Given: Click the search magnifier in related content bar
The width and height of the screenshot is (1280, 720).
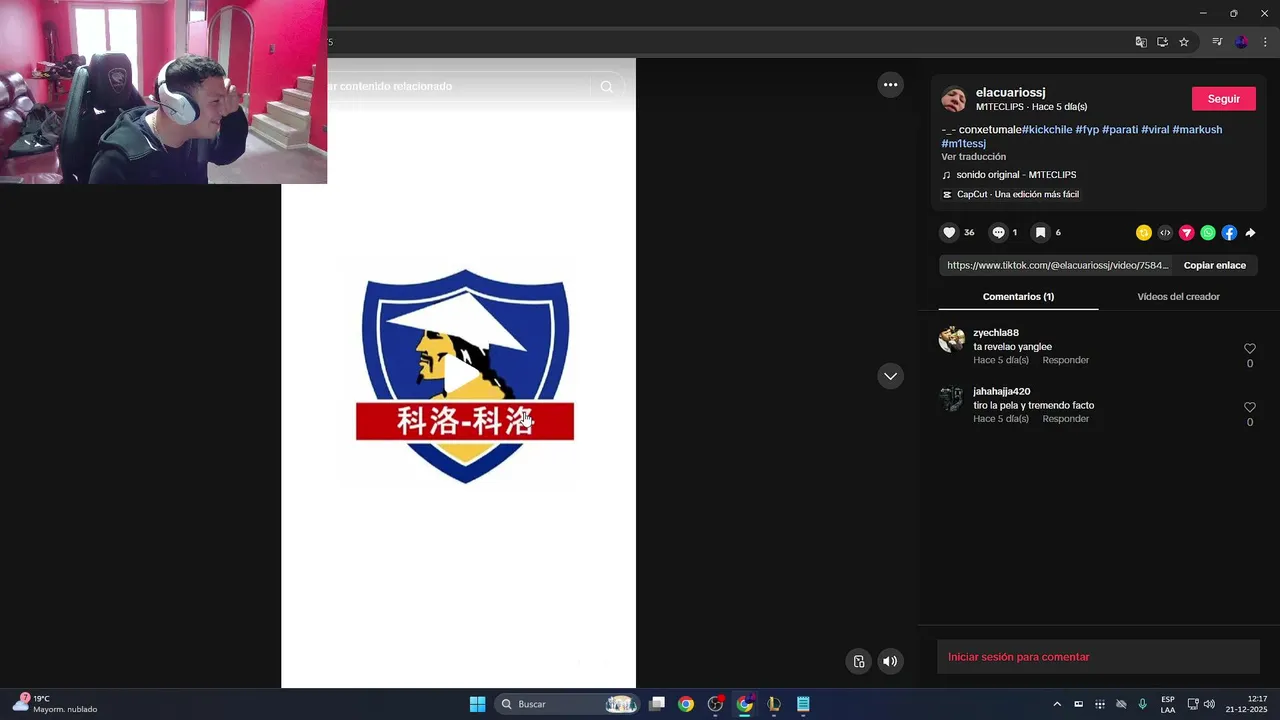Looking at the screenshot, I should (x=607, y=87).
